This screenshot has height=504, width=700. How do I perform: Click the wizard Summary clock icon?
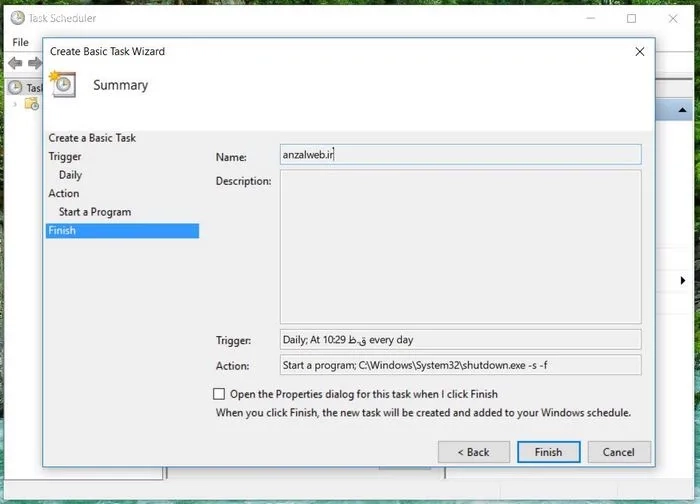[62, 84]
